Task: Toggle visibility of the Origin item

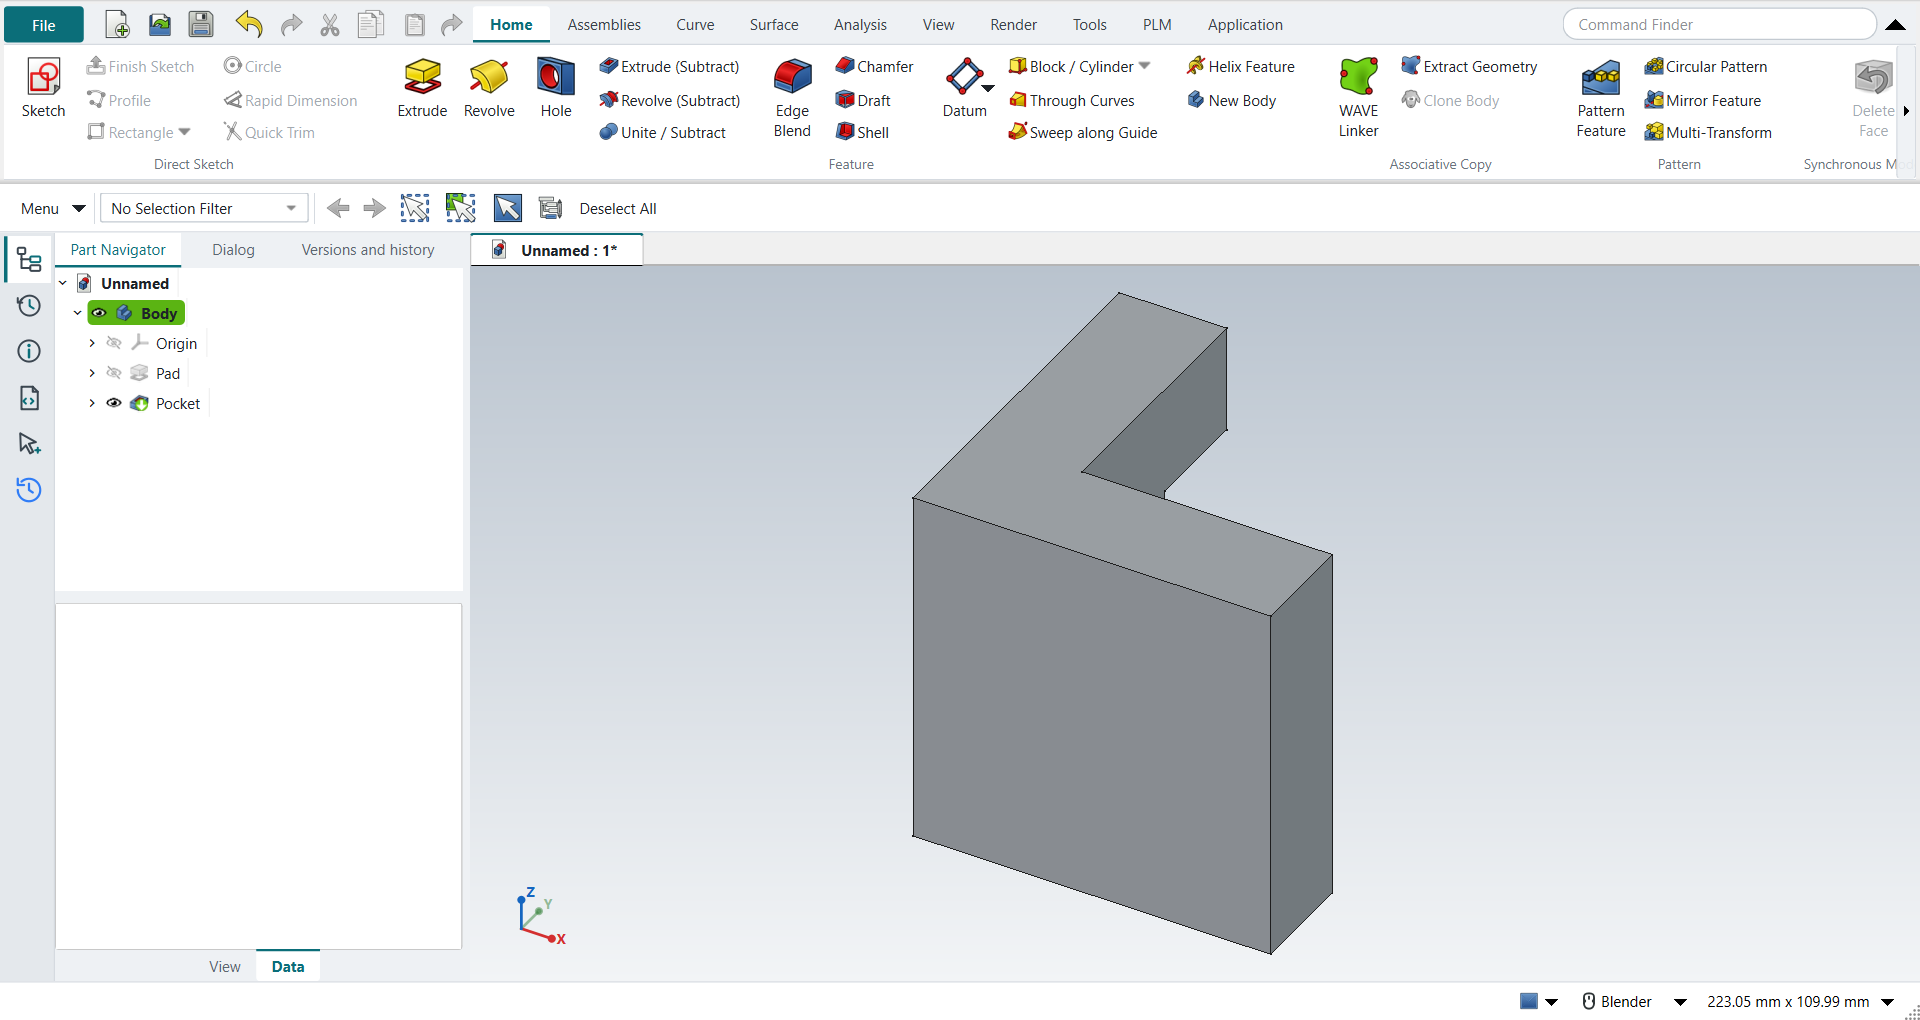Action: click(114, 343)
